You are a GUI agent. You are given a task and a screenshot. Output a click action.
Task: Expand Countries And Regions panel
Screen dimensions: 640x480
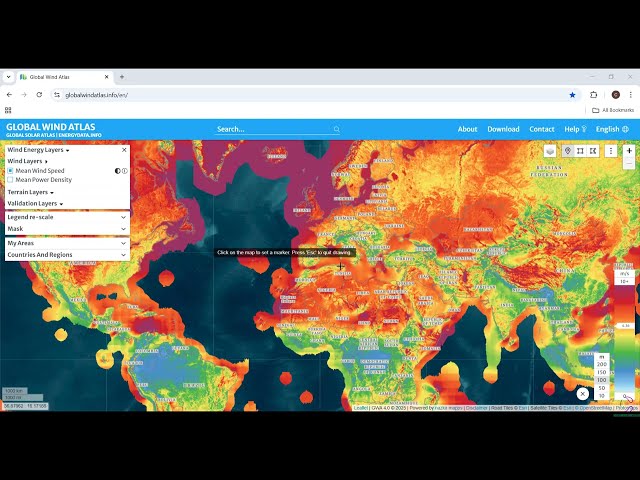tap(67, 255)
